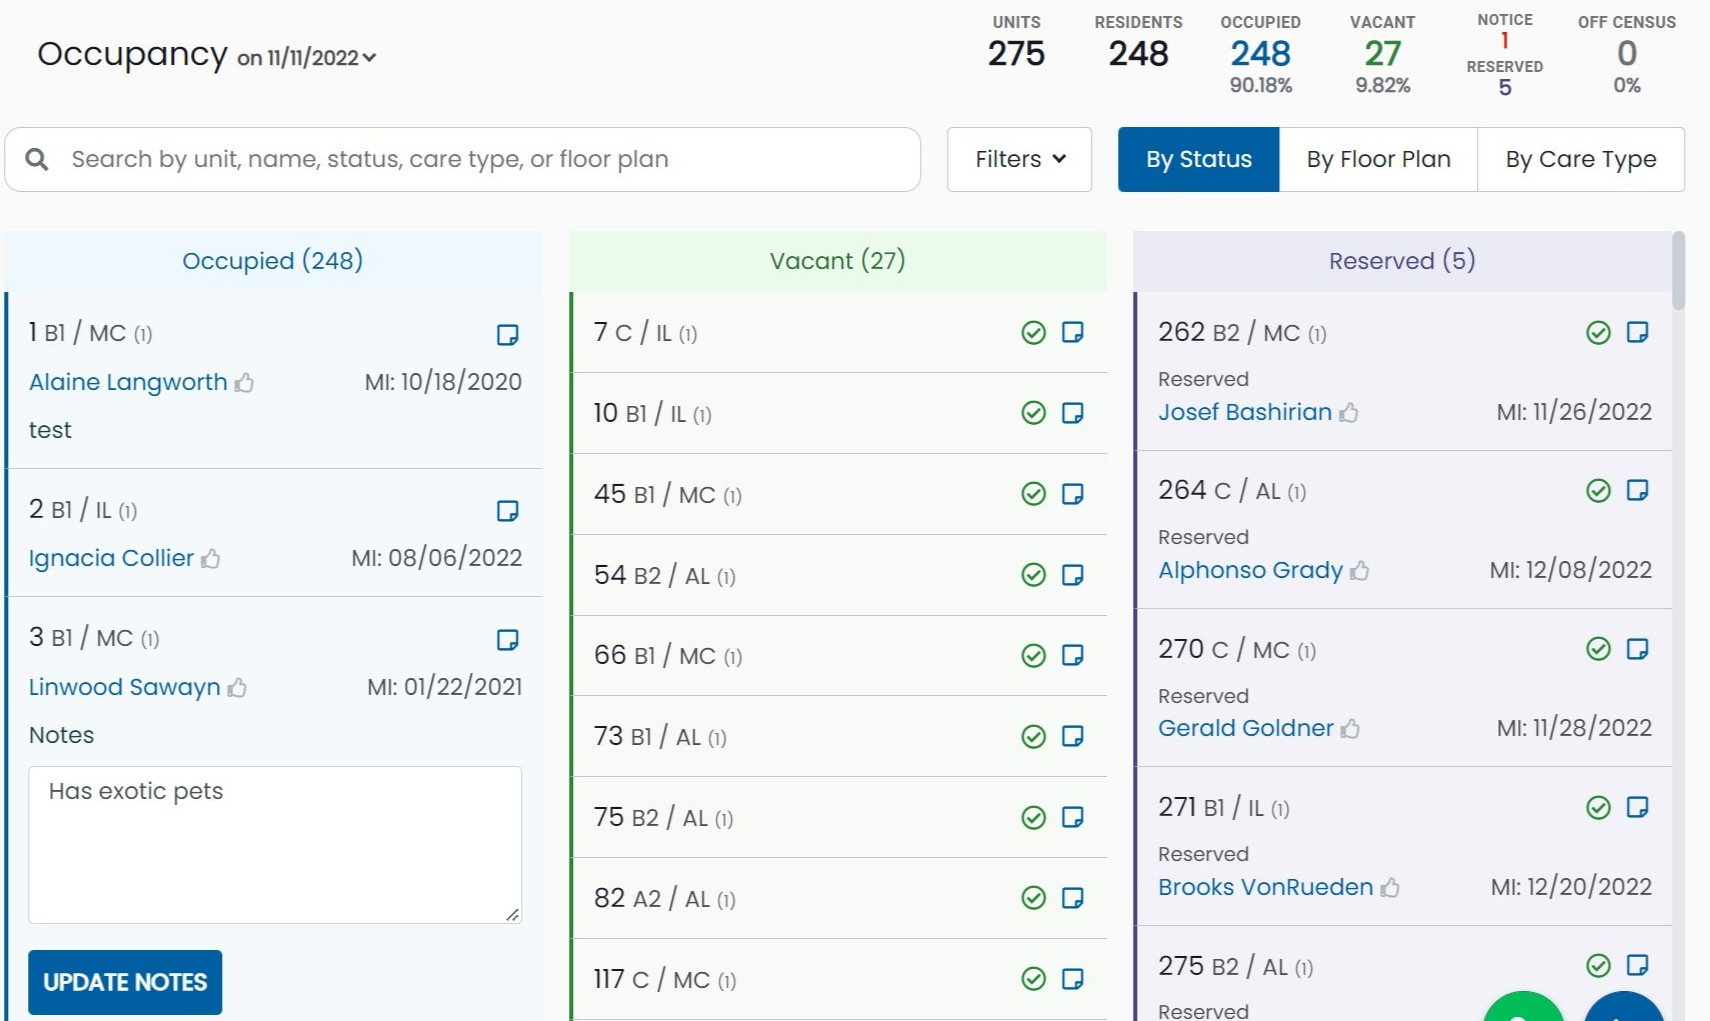Viewport: 1710px width, 1021px height.
Task: Click the Reserved column vertical scrollbar
Action: (1678, 271)
